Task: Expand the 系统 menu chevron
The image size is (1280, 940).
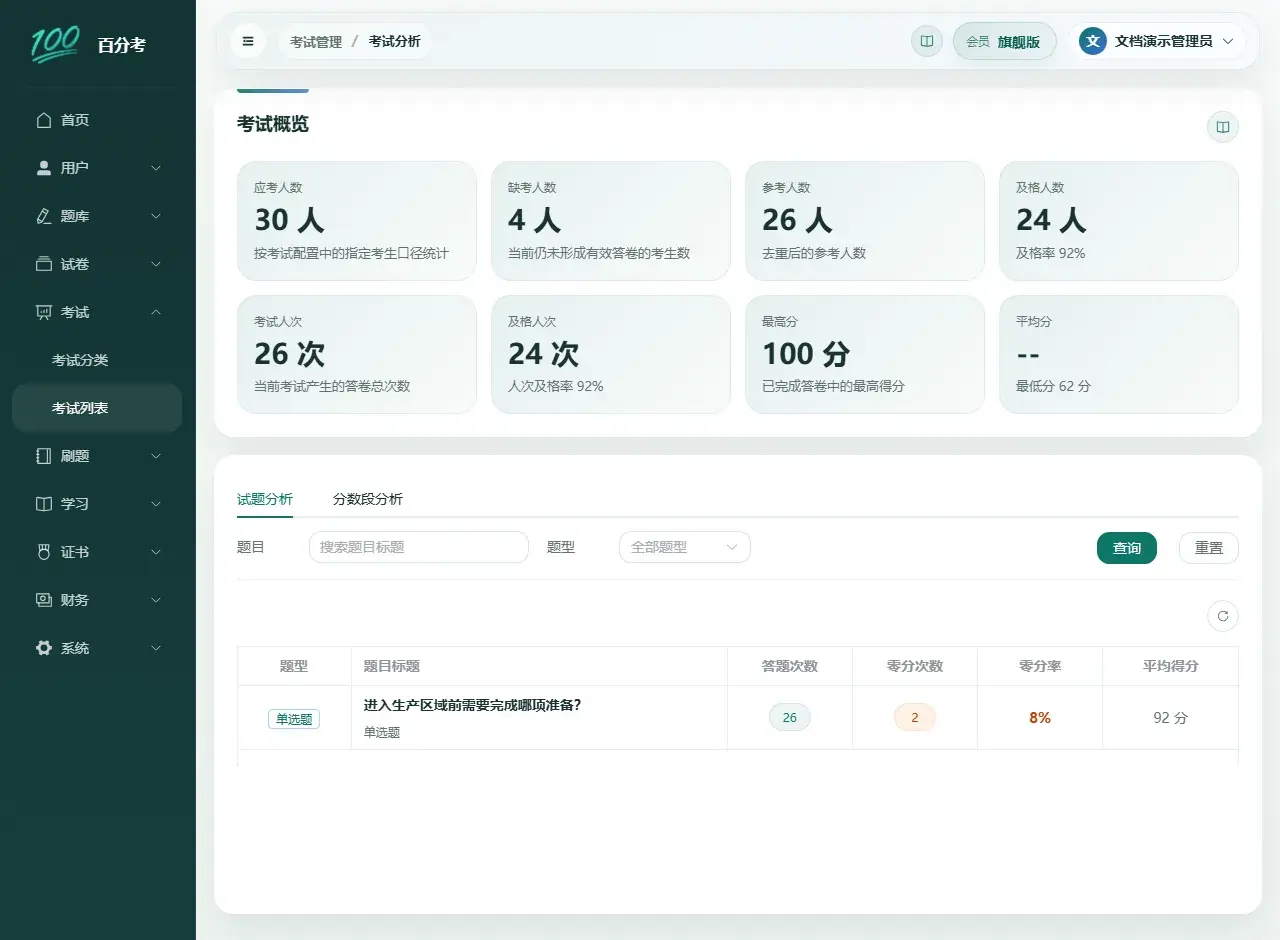Action: point(156,648)
